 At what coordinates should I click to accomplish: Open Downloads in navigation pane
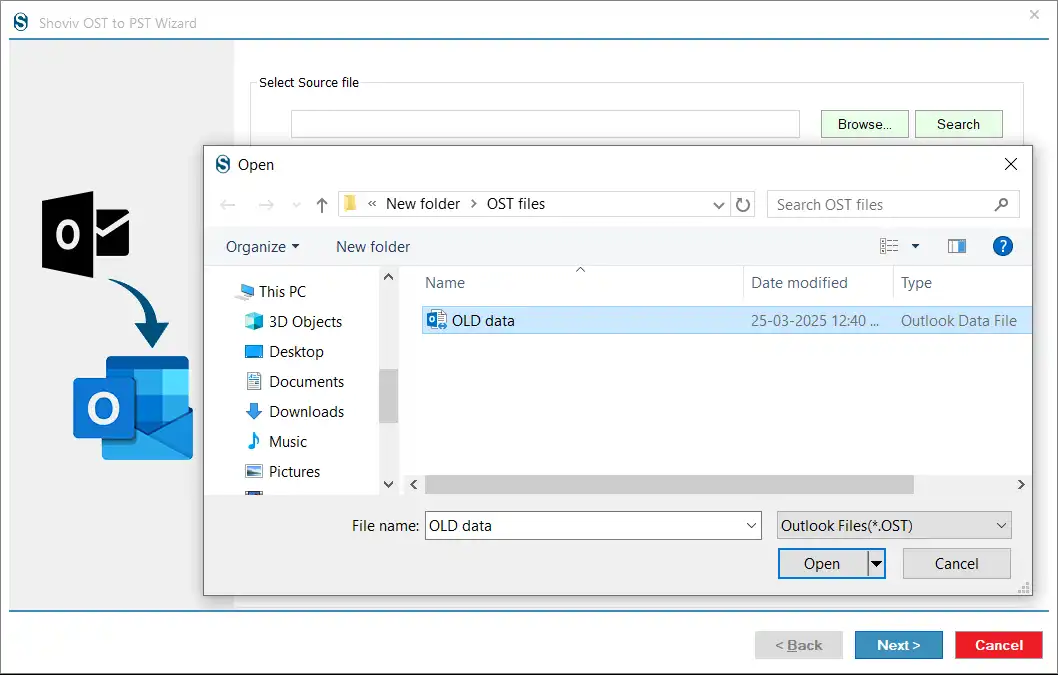(x=294, y=412)
